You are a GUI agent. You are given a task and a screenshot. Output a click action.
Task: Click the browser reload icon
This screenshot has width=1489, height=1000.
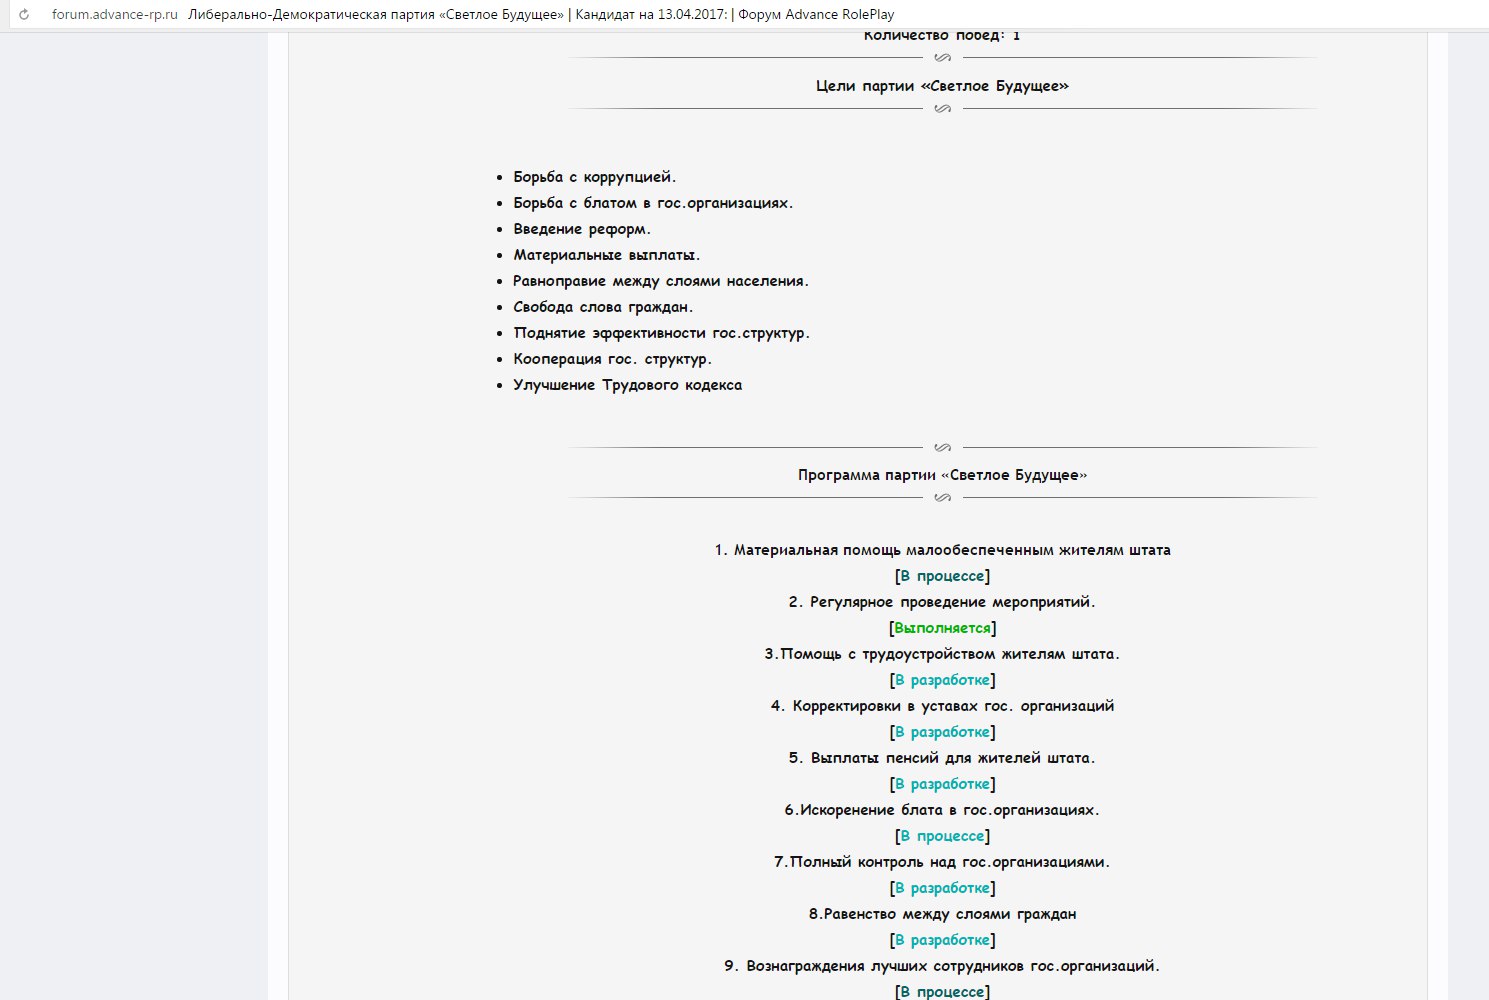[24, 15]
